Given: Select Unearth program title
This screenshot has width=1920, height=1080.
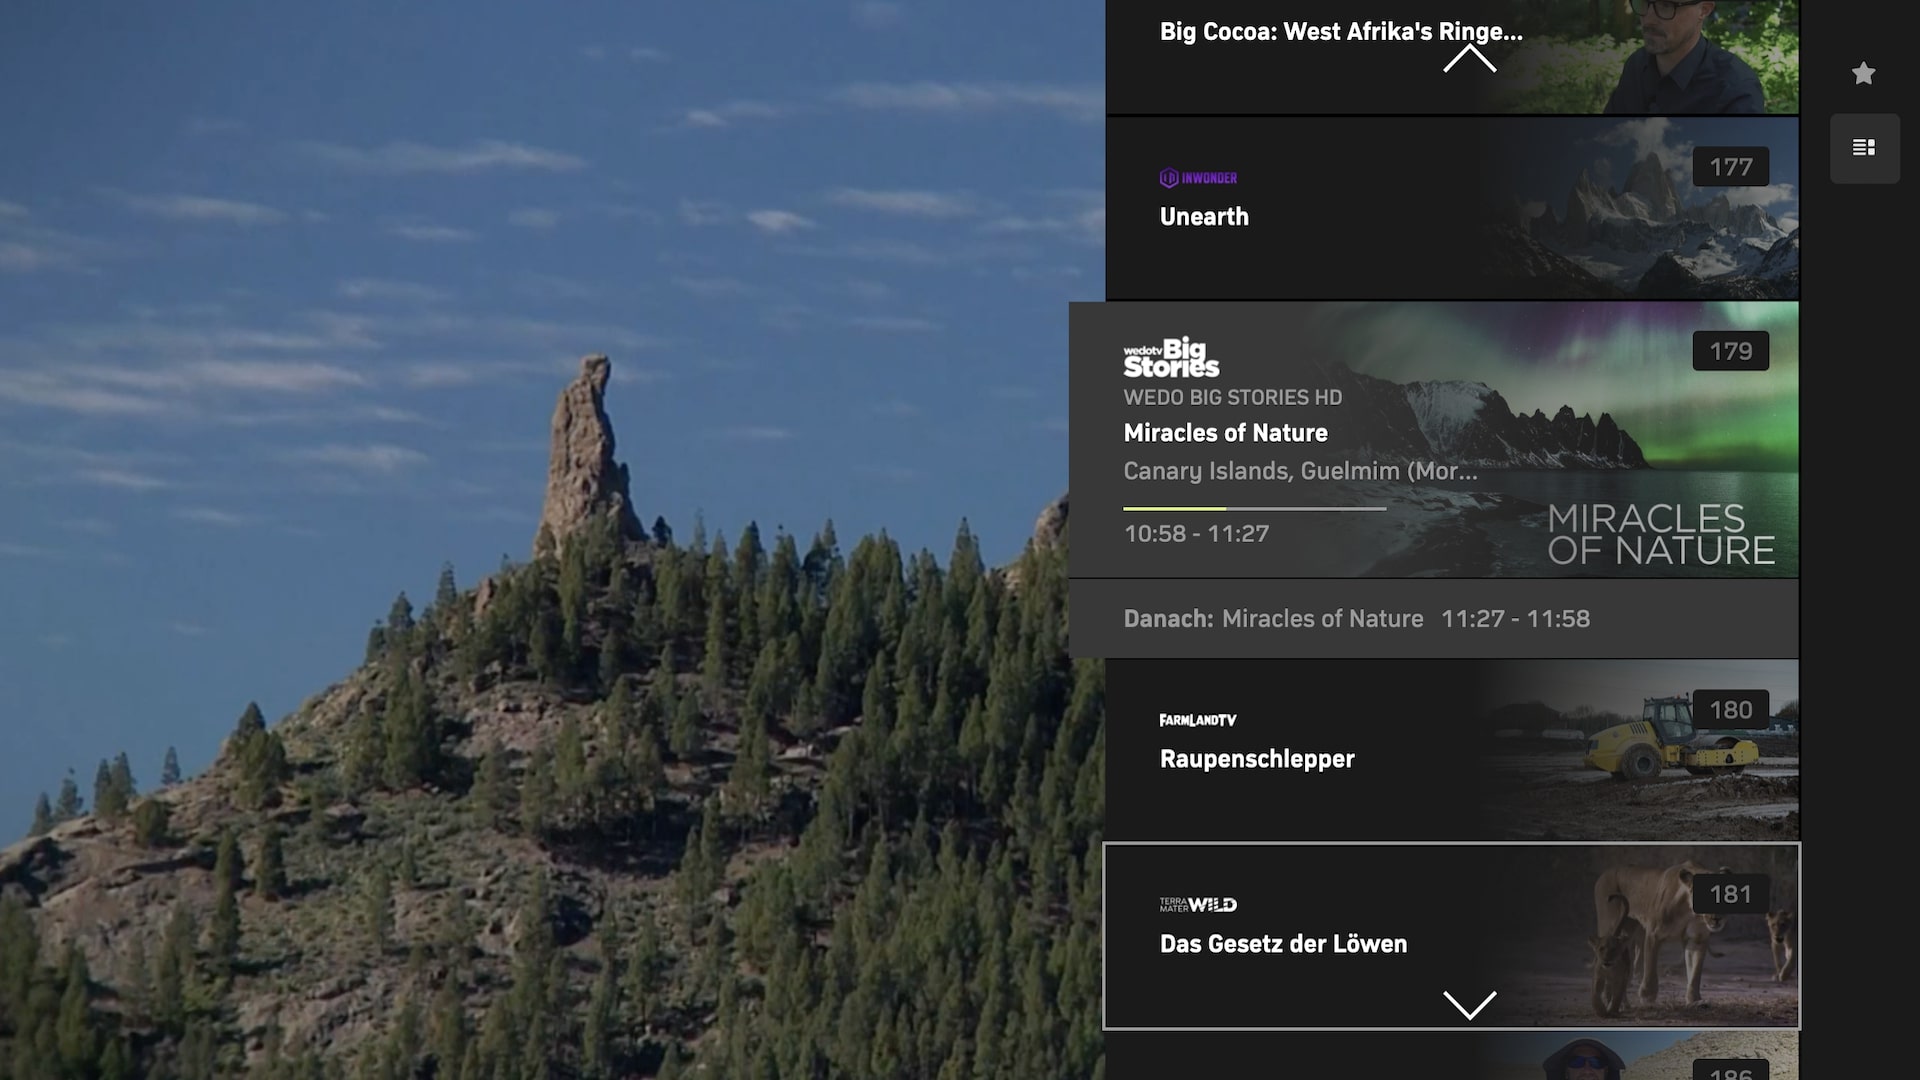Looking at the screenshot, I should [x=1204, y=217].
